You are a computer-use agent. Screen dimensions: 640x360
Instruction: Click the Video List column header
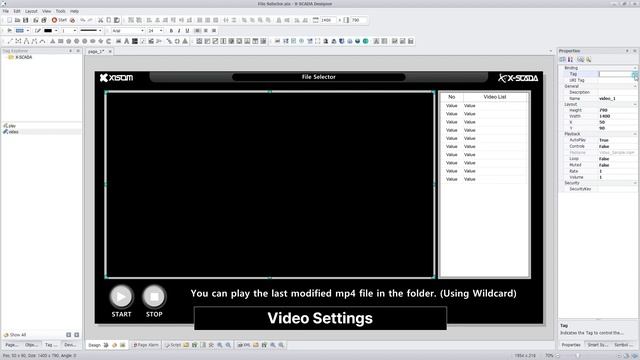tap(495, 97)
